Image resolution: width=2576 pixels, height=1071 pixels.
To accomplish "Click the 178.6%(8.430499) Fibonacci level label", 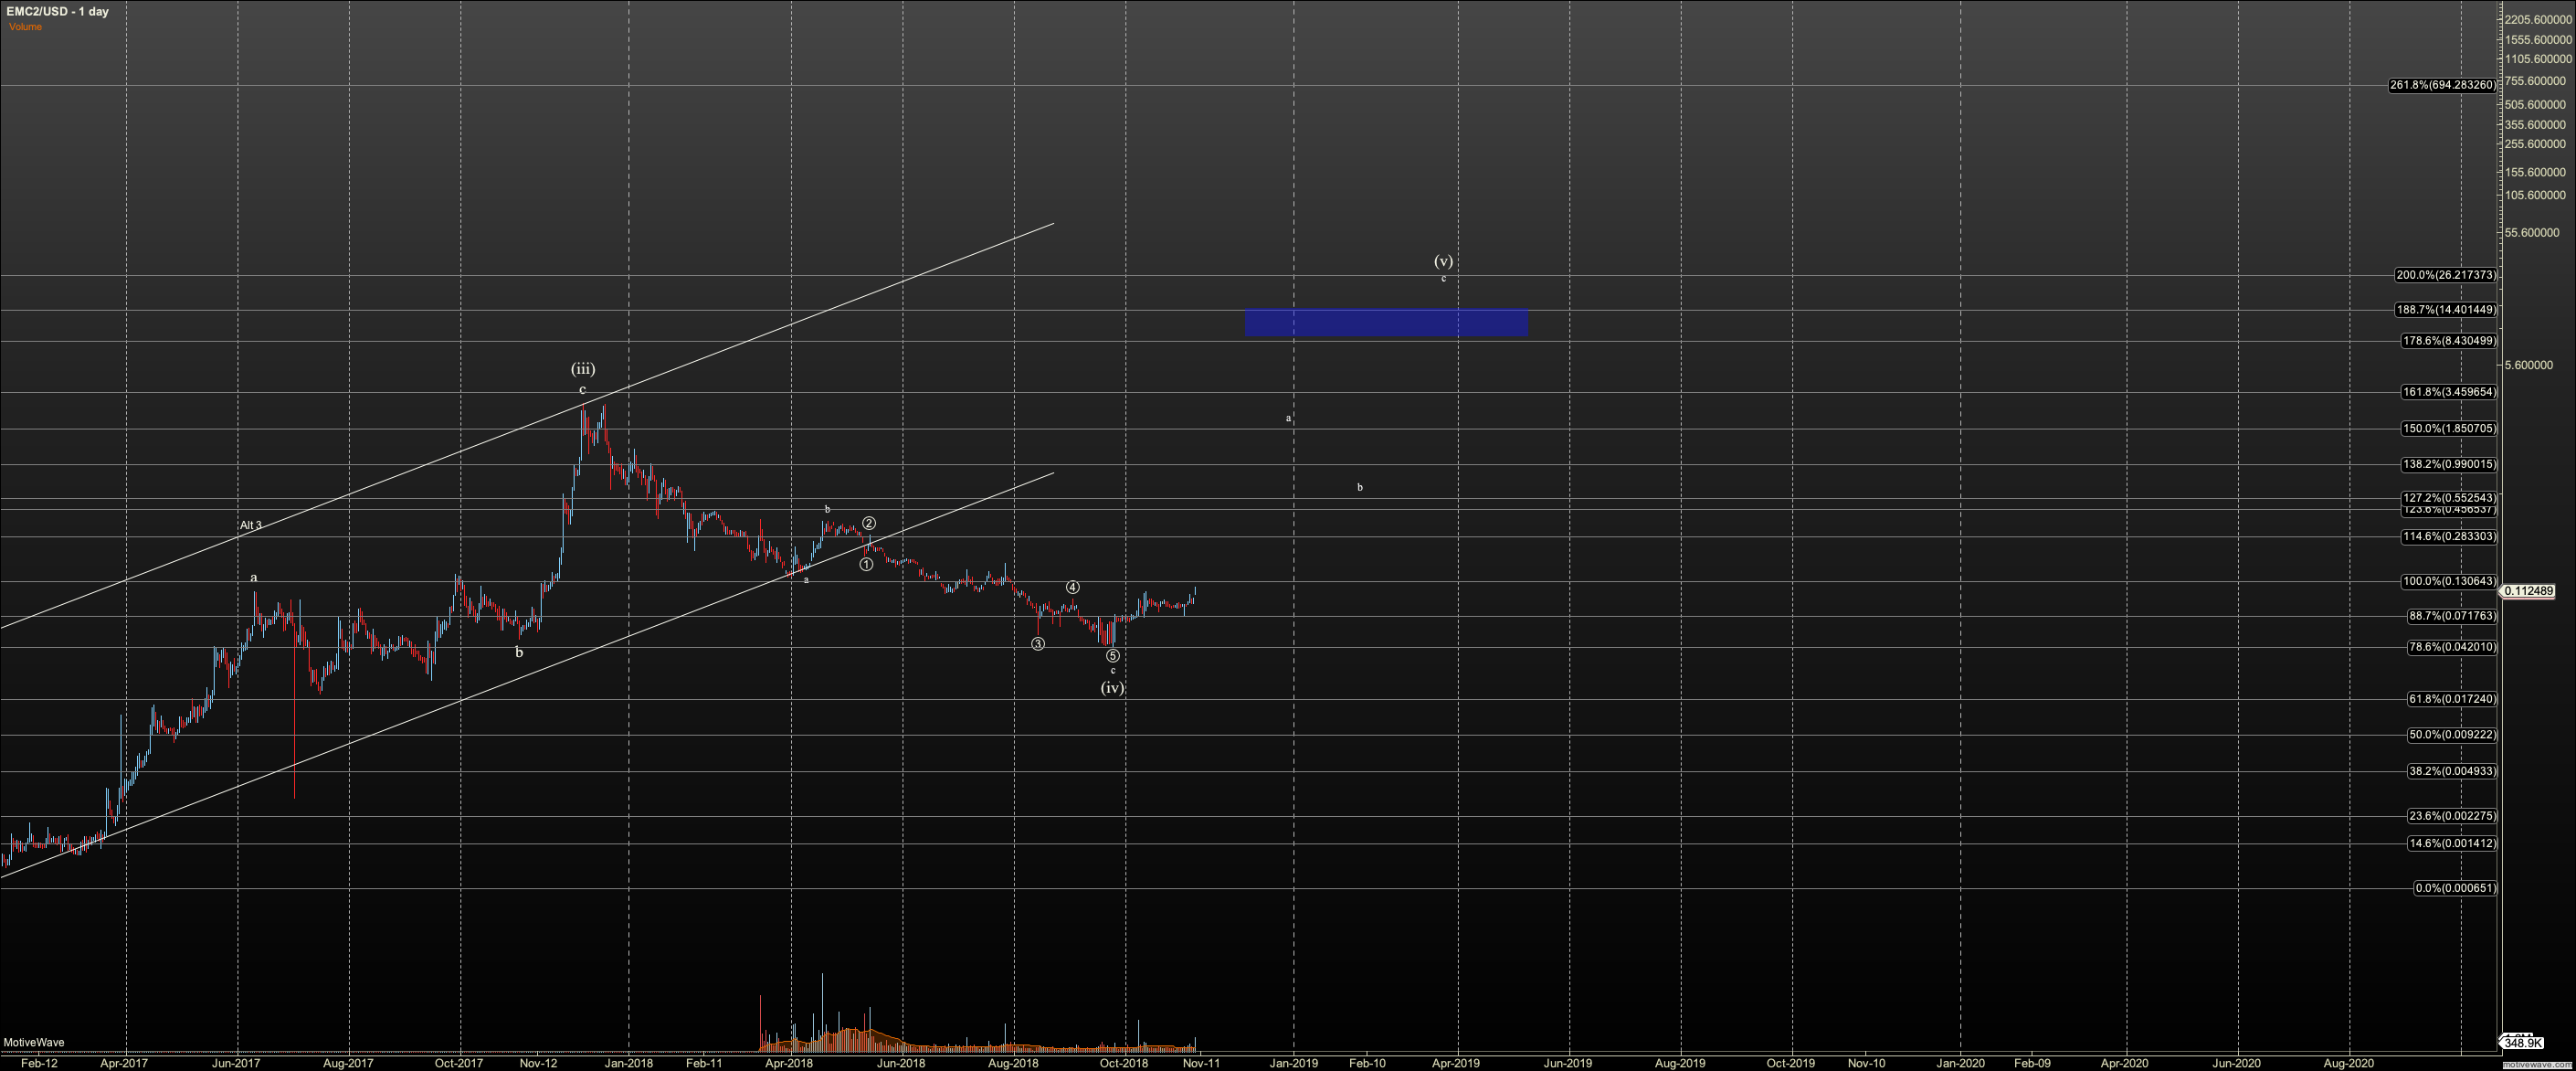I will click(x=2448, y=342).
